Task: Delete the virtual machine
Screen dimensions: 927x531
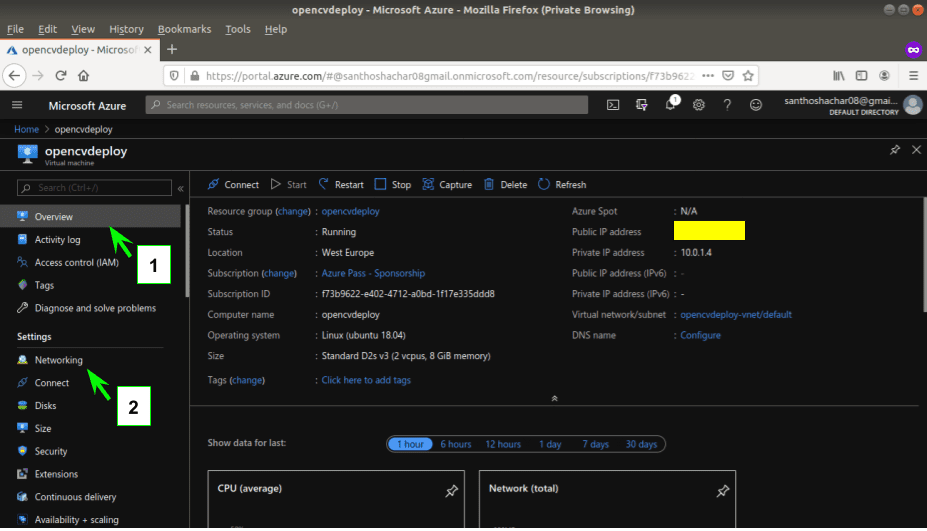Action: click(505, 184)
